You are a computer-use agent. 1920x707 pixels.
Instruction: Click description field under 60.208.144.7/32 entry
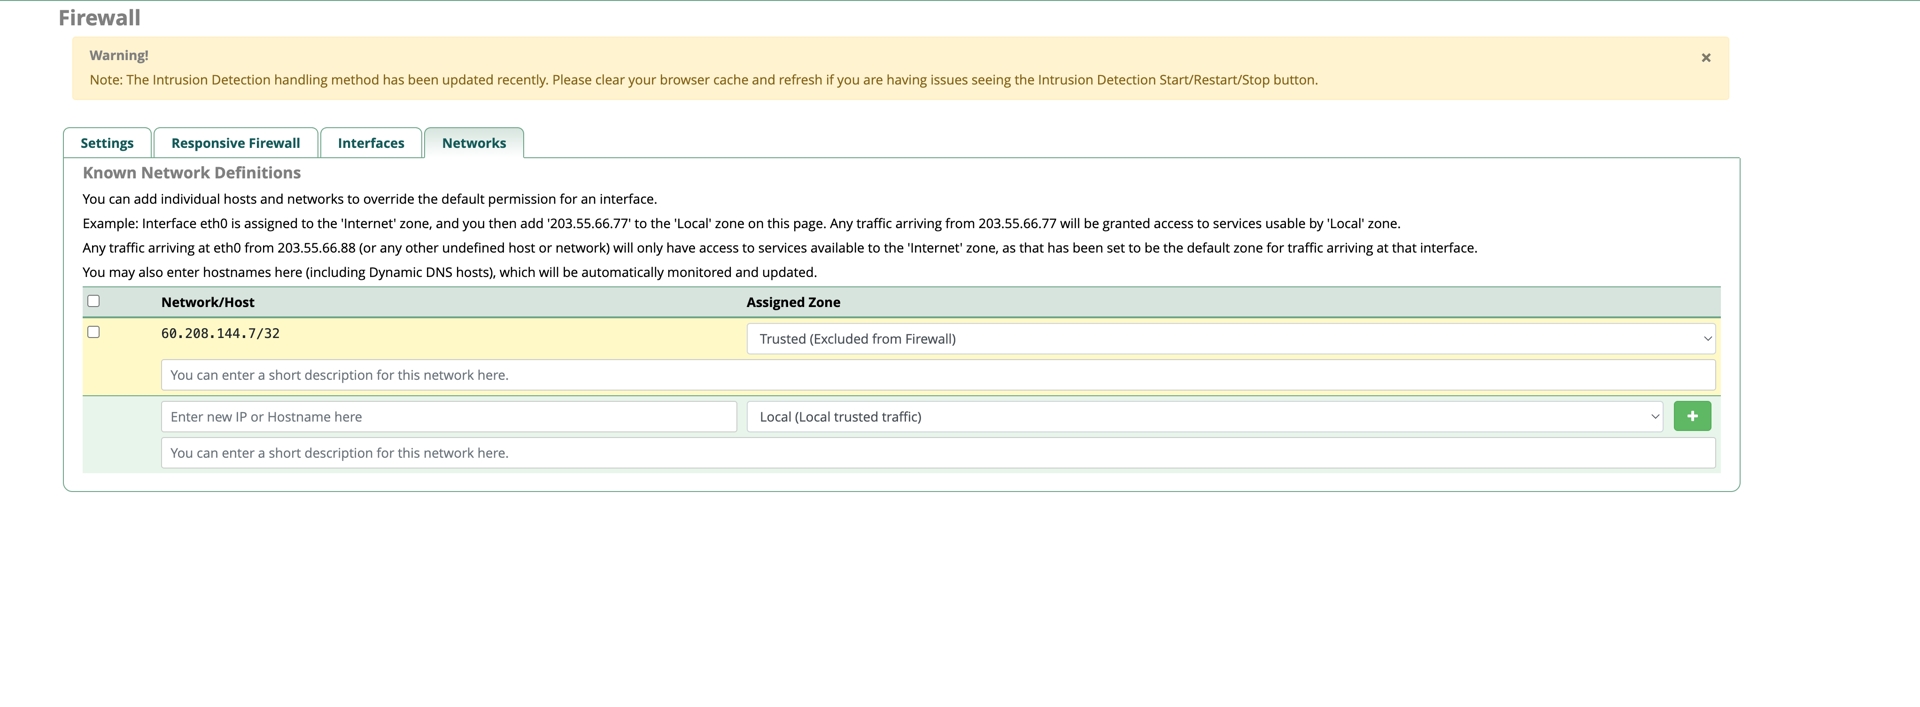(x=937, y=375)
